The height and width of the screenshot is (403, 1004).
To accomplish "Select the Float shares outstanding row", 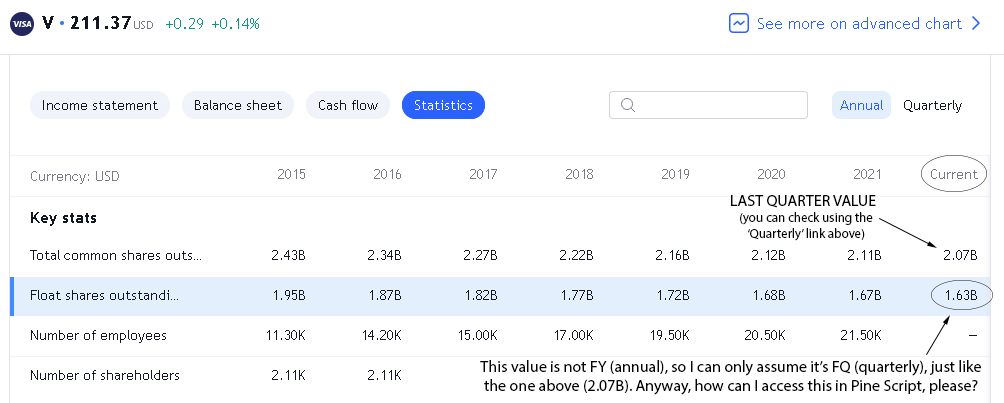I will point(501,296).
